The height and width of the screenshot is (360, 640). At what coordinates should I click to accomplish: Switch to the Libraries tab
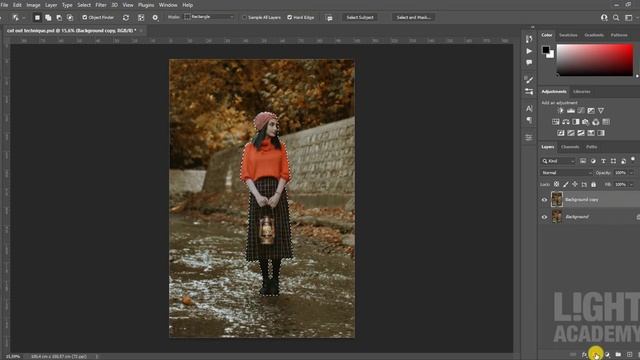click(582, 91)
